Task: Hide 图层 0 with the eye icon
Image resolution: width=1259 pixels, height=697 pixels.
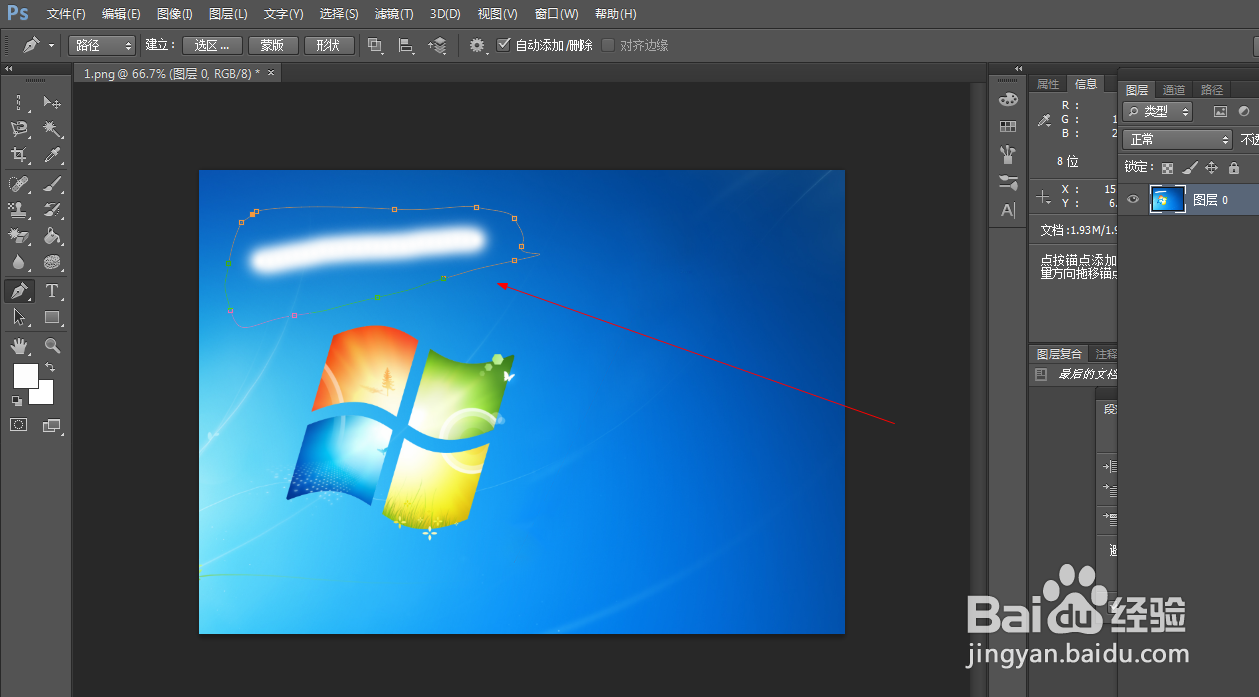Action: coord(1133,200)
